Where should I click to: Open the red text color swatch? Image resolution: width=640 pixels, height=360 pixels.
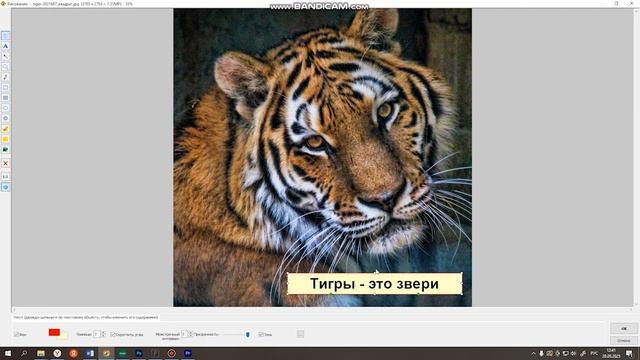54,332
